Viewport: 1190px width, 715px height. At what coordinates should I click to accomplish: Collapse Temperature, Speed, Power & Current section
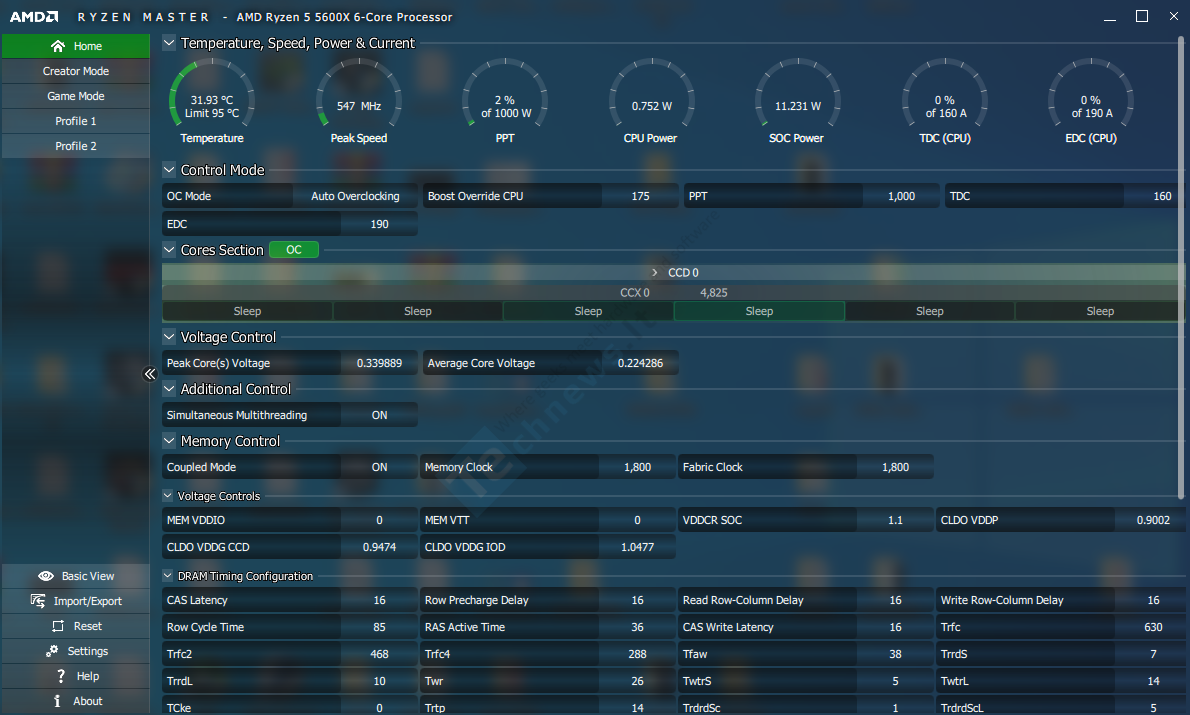coord(169,43)
